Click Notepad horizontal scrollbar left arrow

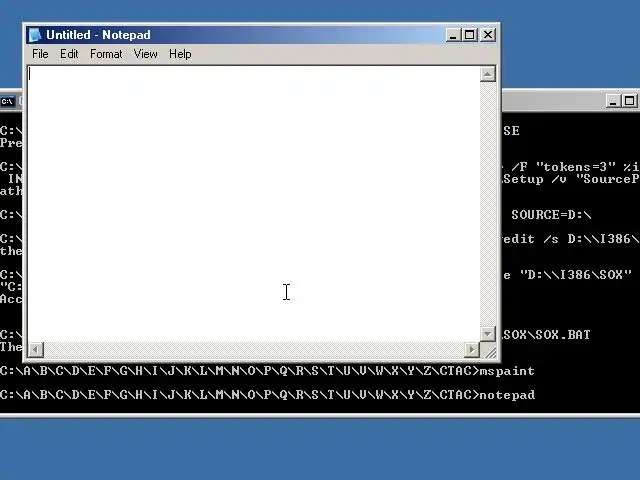pos(36,350)
